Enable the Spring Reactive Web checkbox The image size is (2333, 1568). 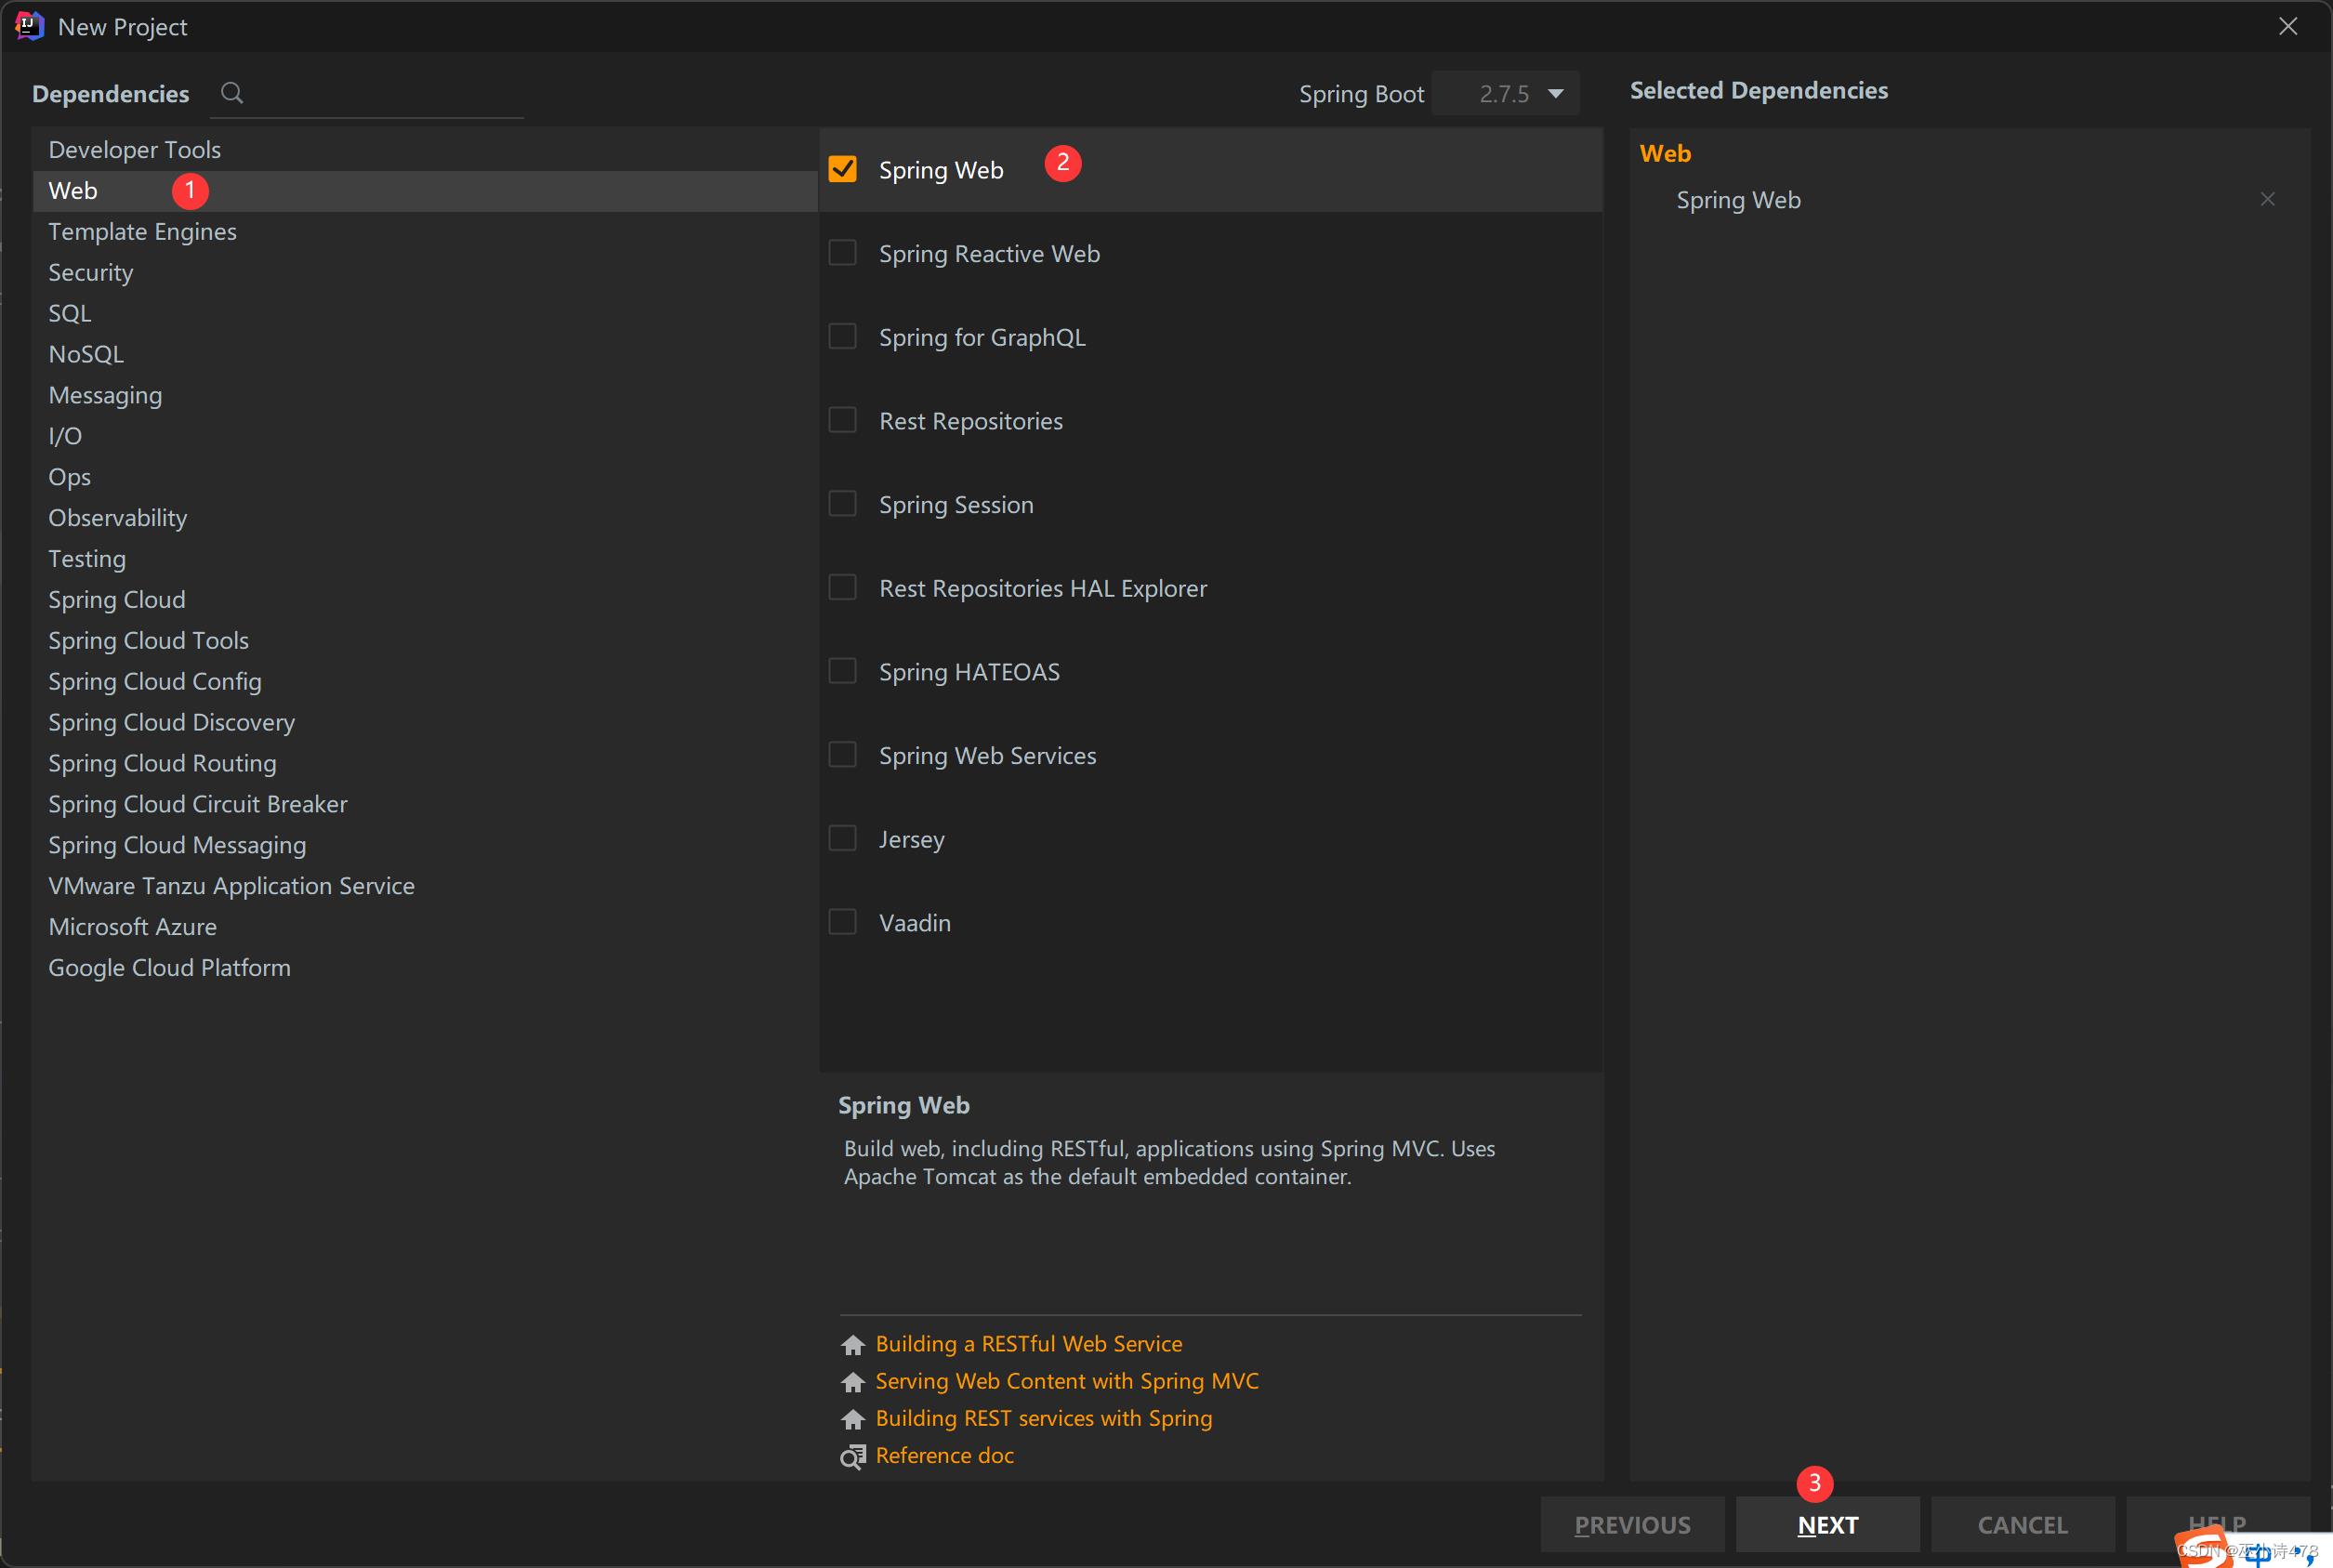[x=843, y=253]
